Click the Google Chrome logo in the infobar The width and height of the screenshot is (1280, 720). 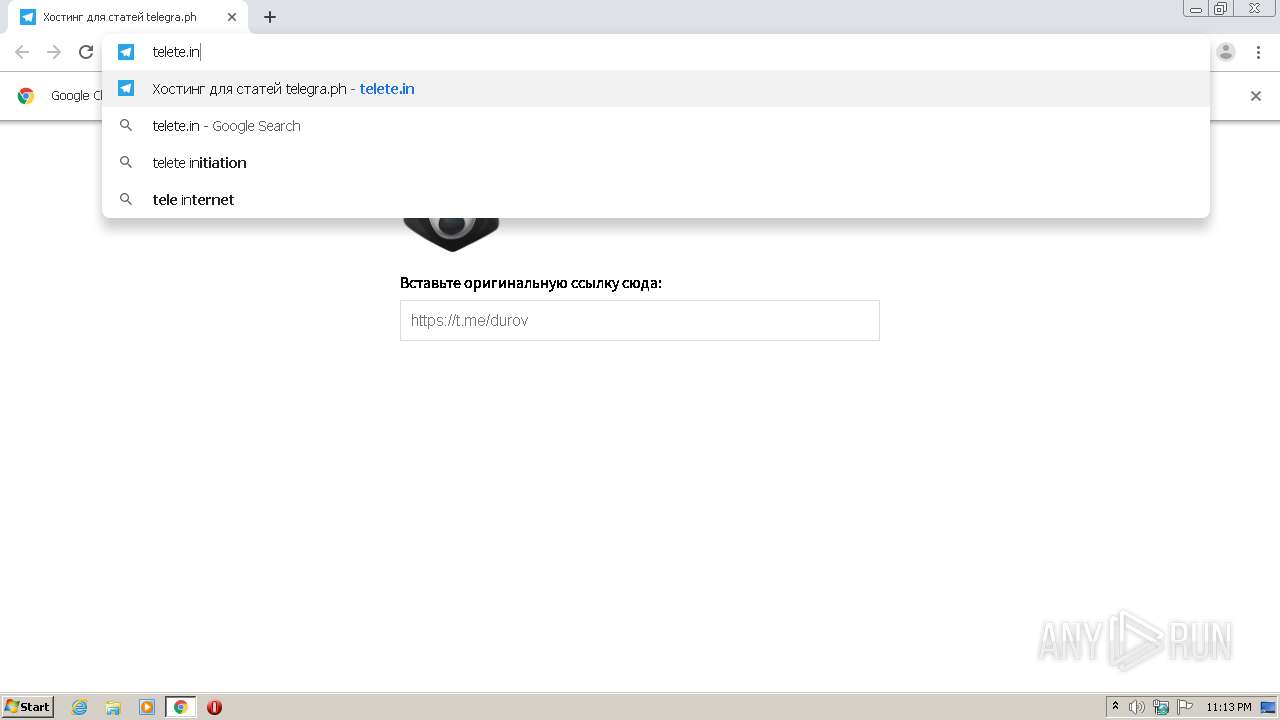(x=26, y=96)
